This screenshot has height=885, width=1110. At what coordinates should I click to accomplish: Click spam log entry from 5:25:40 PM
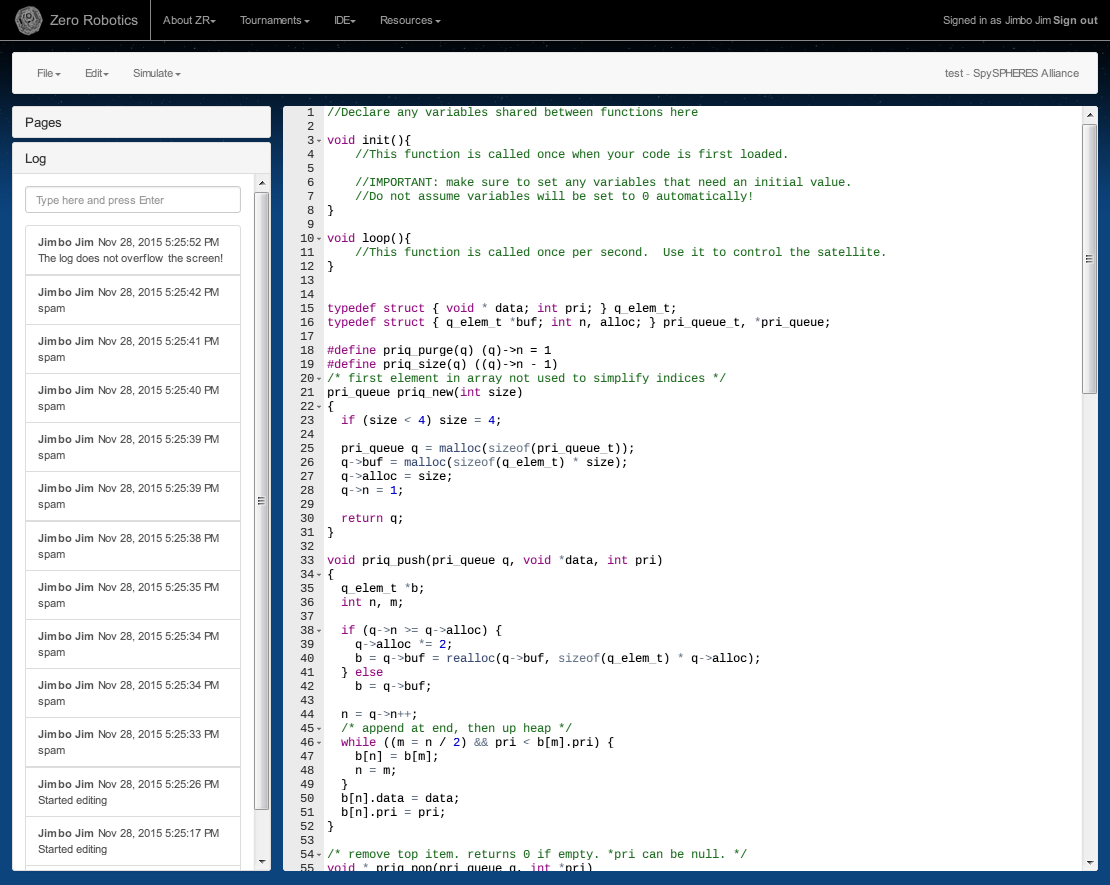pos(133,398)
